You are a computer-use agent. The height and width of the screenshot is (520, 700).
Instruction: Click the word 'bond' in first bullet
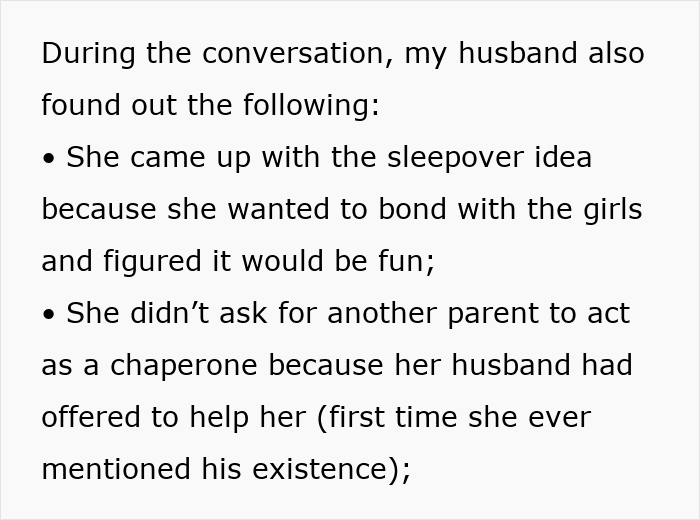pyautogui.click(x=412, y=209)
